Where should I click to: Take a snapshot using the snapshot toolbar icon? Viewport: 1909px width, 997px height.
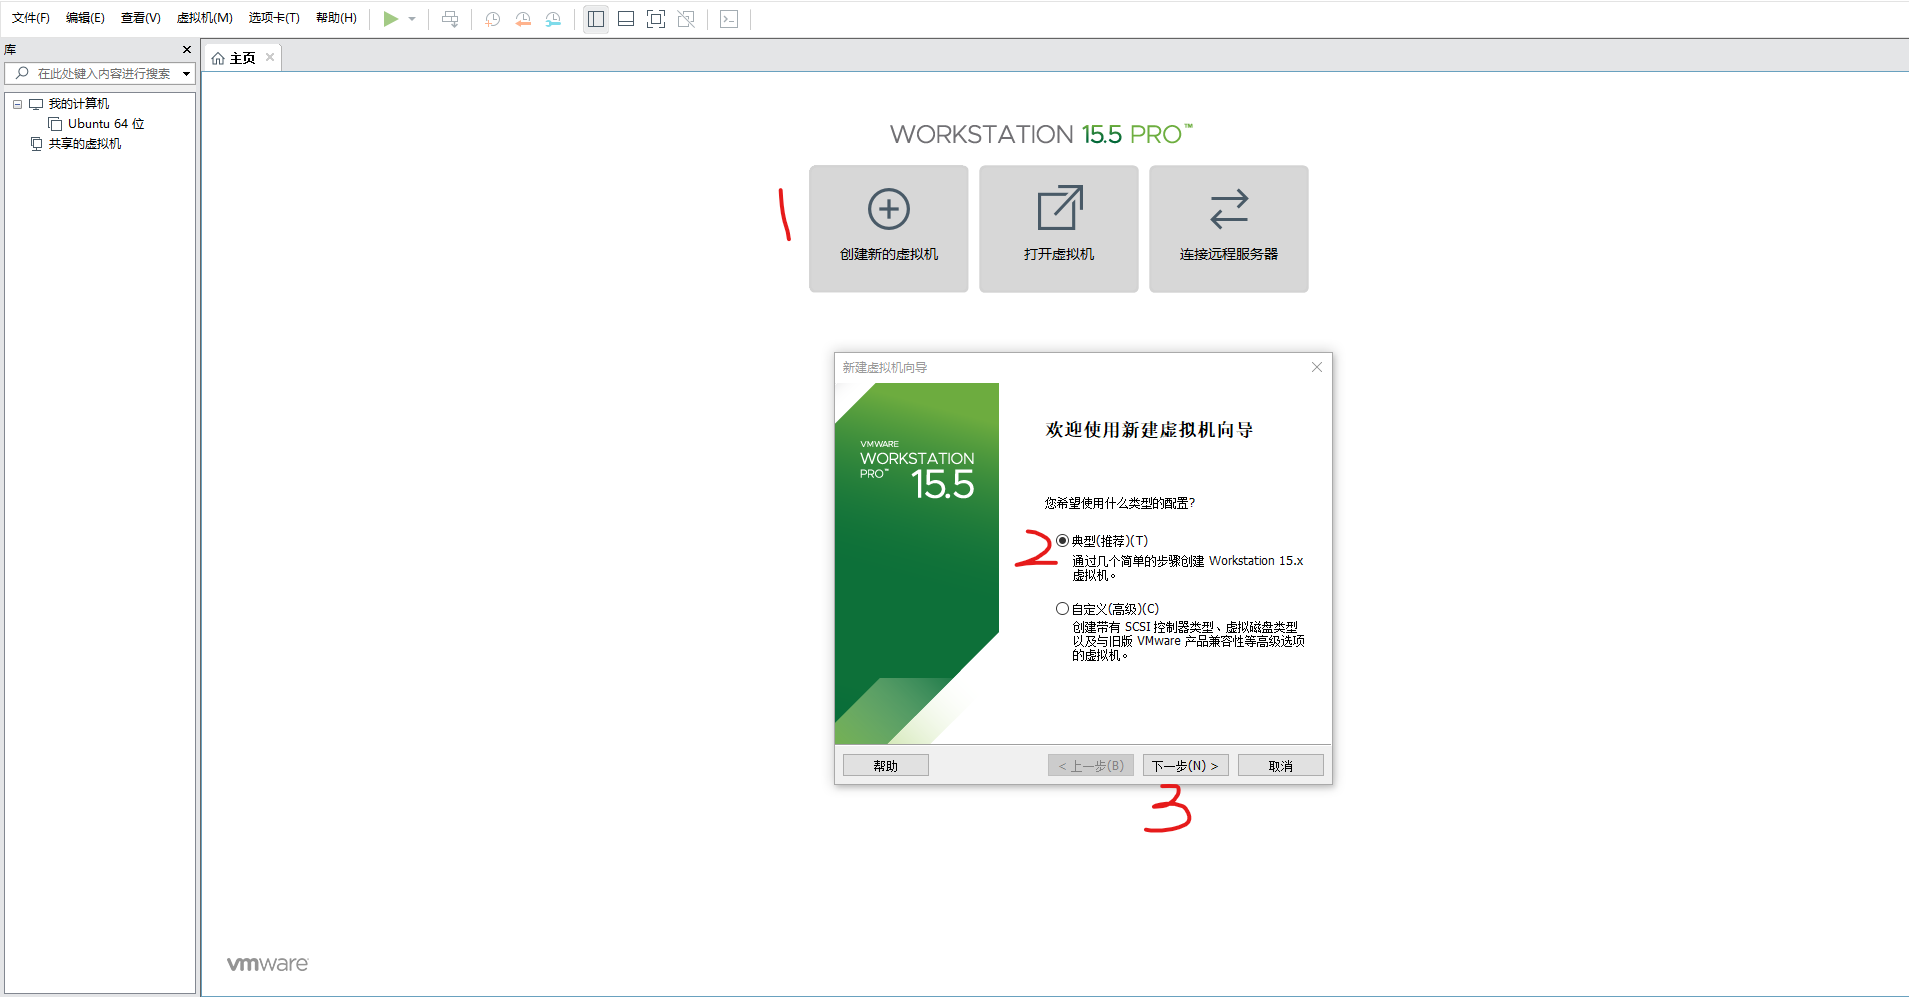(x=490, y=18)
